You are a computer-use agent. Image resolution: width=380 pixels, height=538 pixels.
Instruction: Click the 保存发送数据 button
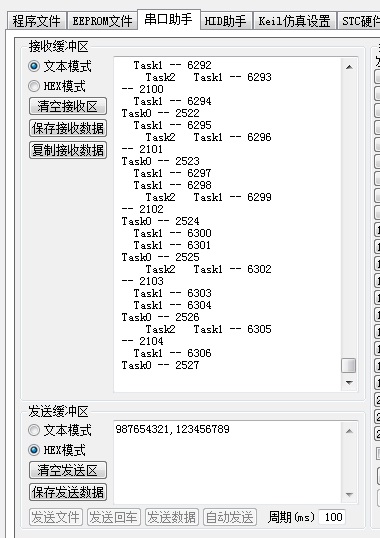tap(68, 492)
